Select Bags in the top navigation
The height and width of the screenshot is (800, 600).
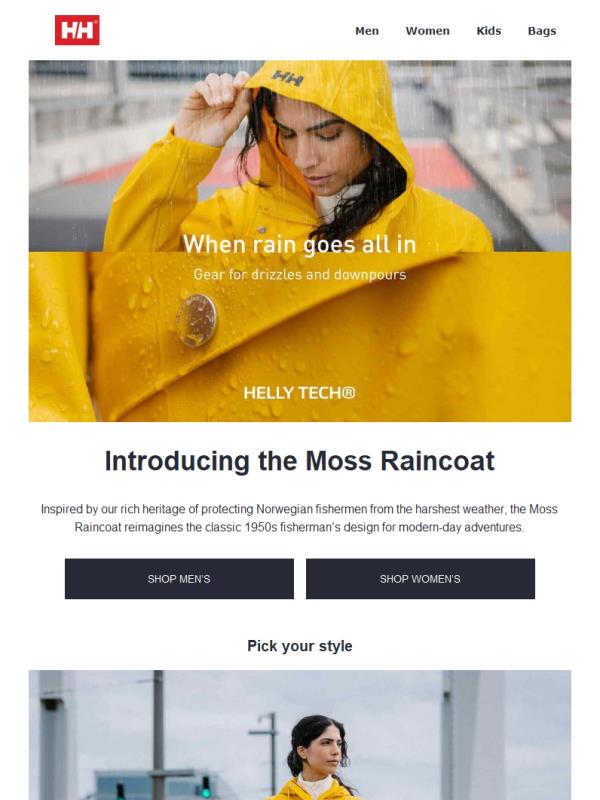click(x=542, y=31)
